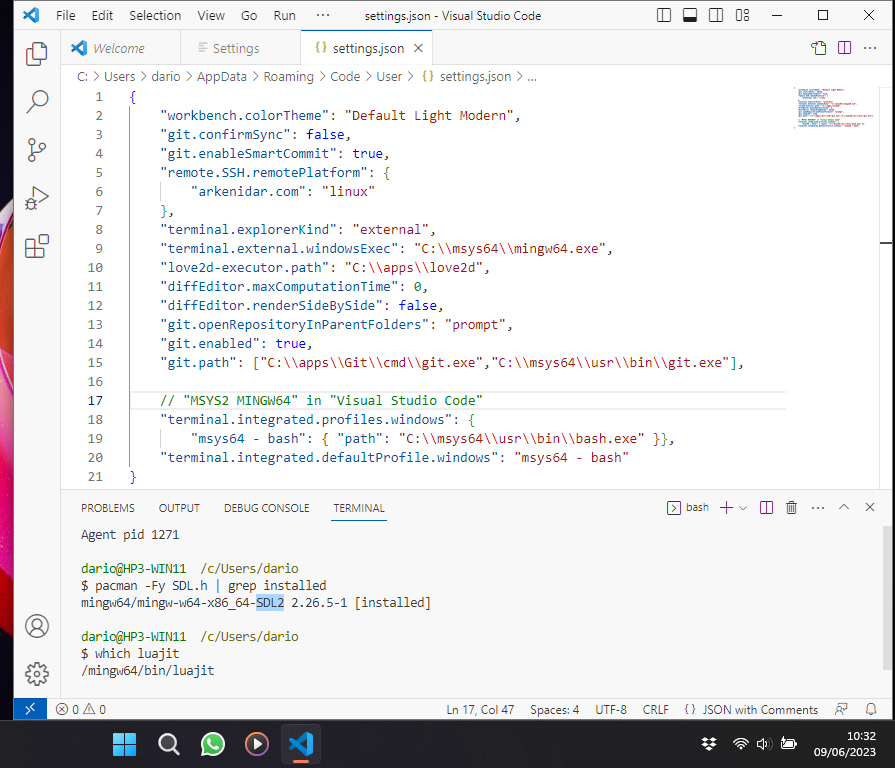
Task: Open the Manage gear icon
Action: coord(37,674)
